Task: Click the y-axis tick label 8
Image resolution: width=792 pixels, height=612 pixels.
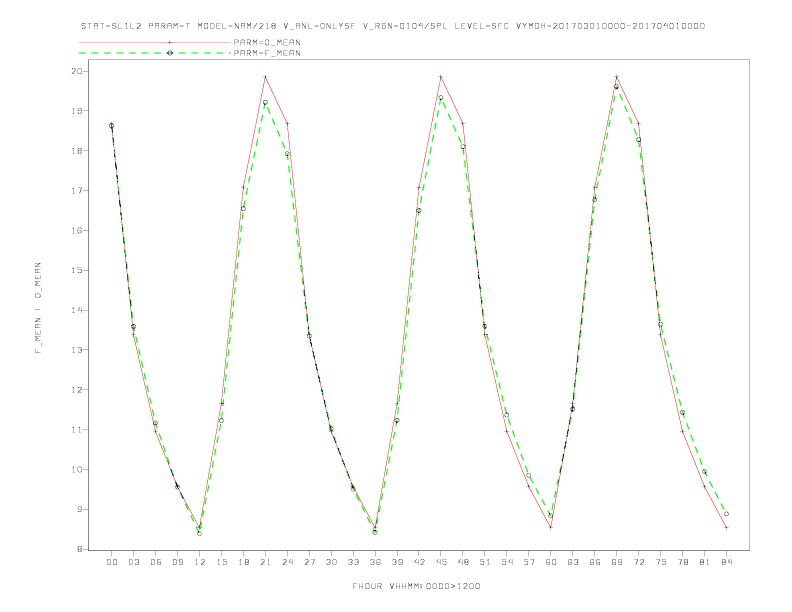Action: 79,549
